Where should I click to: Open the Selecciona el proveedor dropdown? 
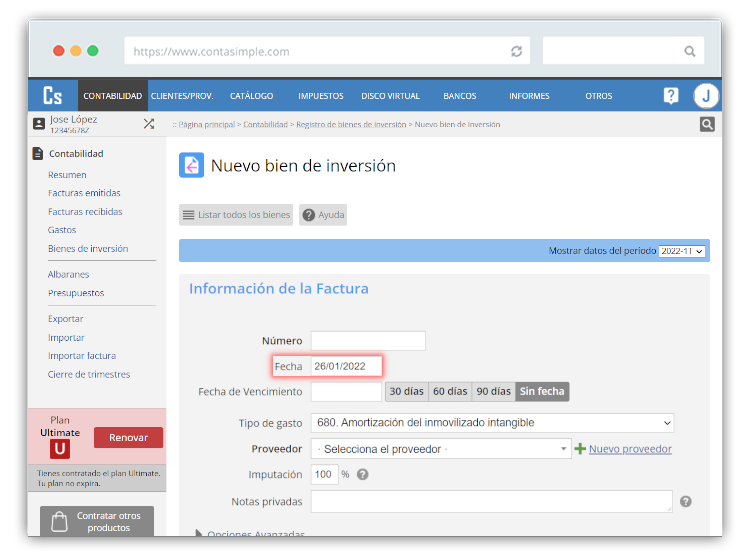coord(441,449)
